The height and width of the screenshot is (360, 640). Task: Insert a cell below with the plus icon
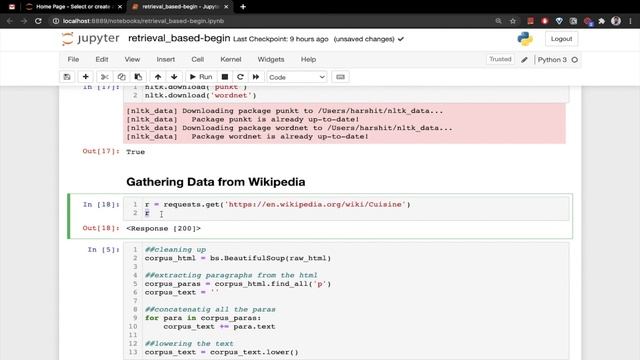click(85, 77)
